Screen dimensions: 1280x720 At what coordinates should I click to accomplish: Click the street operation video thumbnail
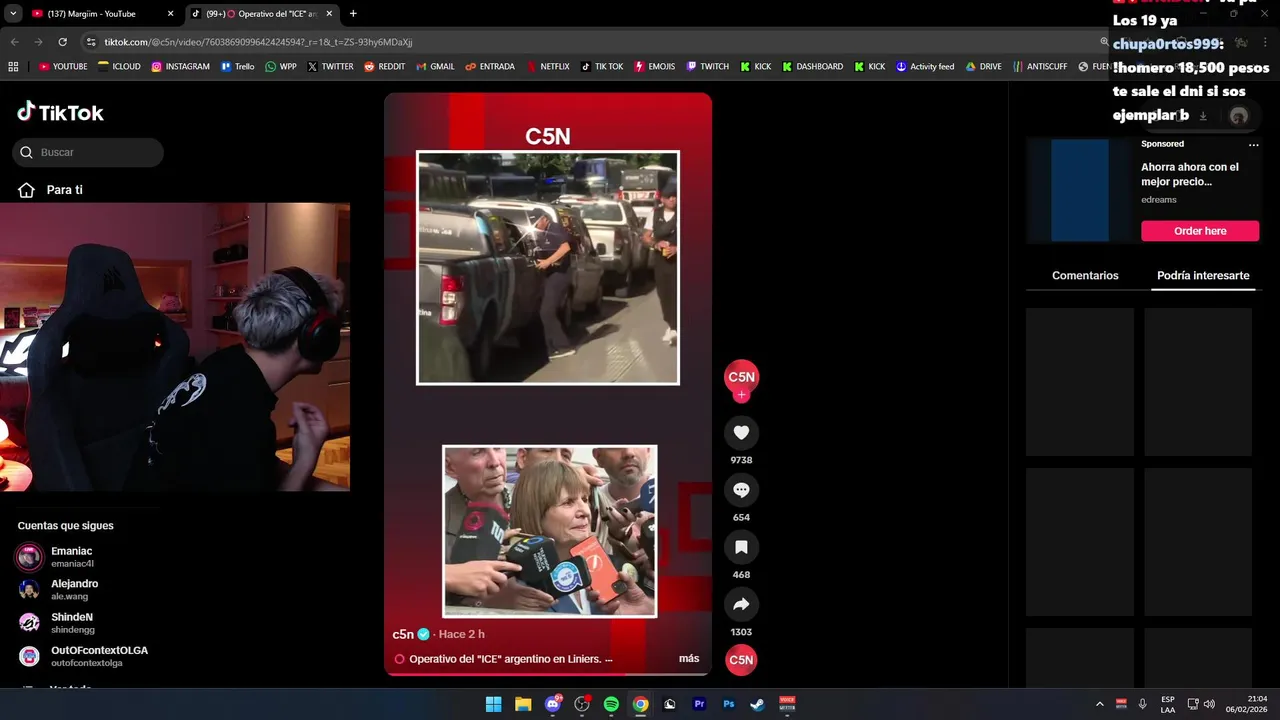[548, 268]
